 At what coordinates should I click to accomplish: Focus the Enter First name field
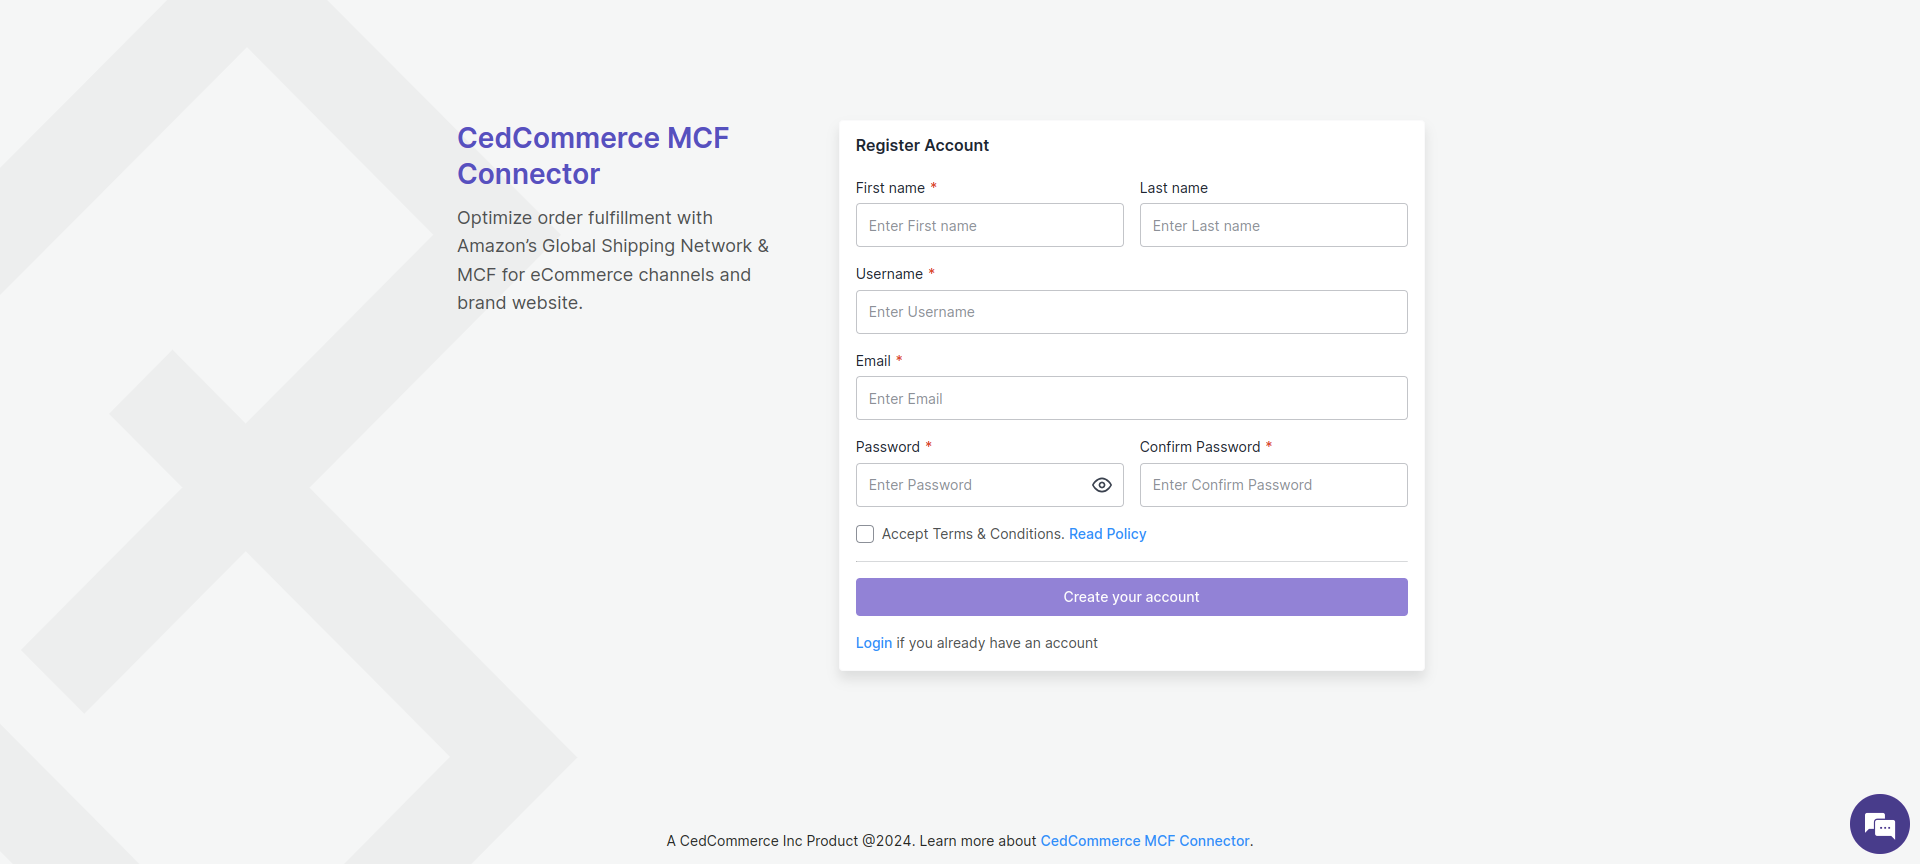(x=989, y=226)
